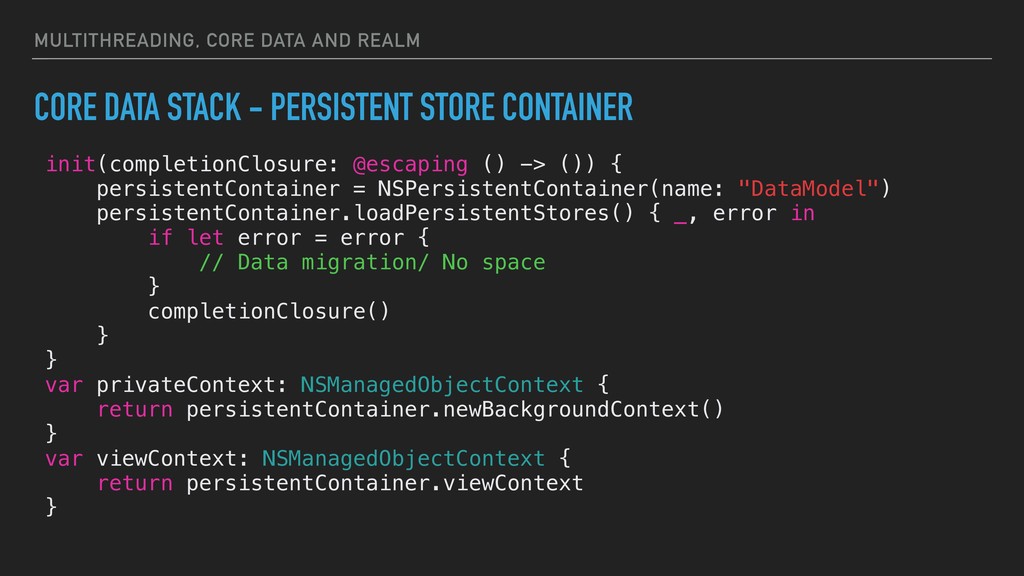
Task: Click the "DataModel" string literal
Action: click(x=808, y=189)
